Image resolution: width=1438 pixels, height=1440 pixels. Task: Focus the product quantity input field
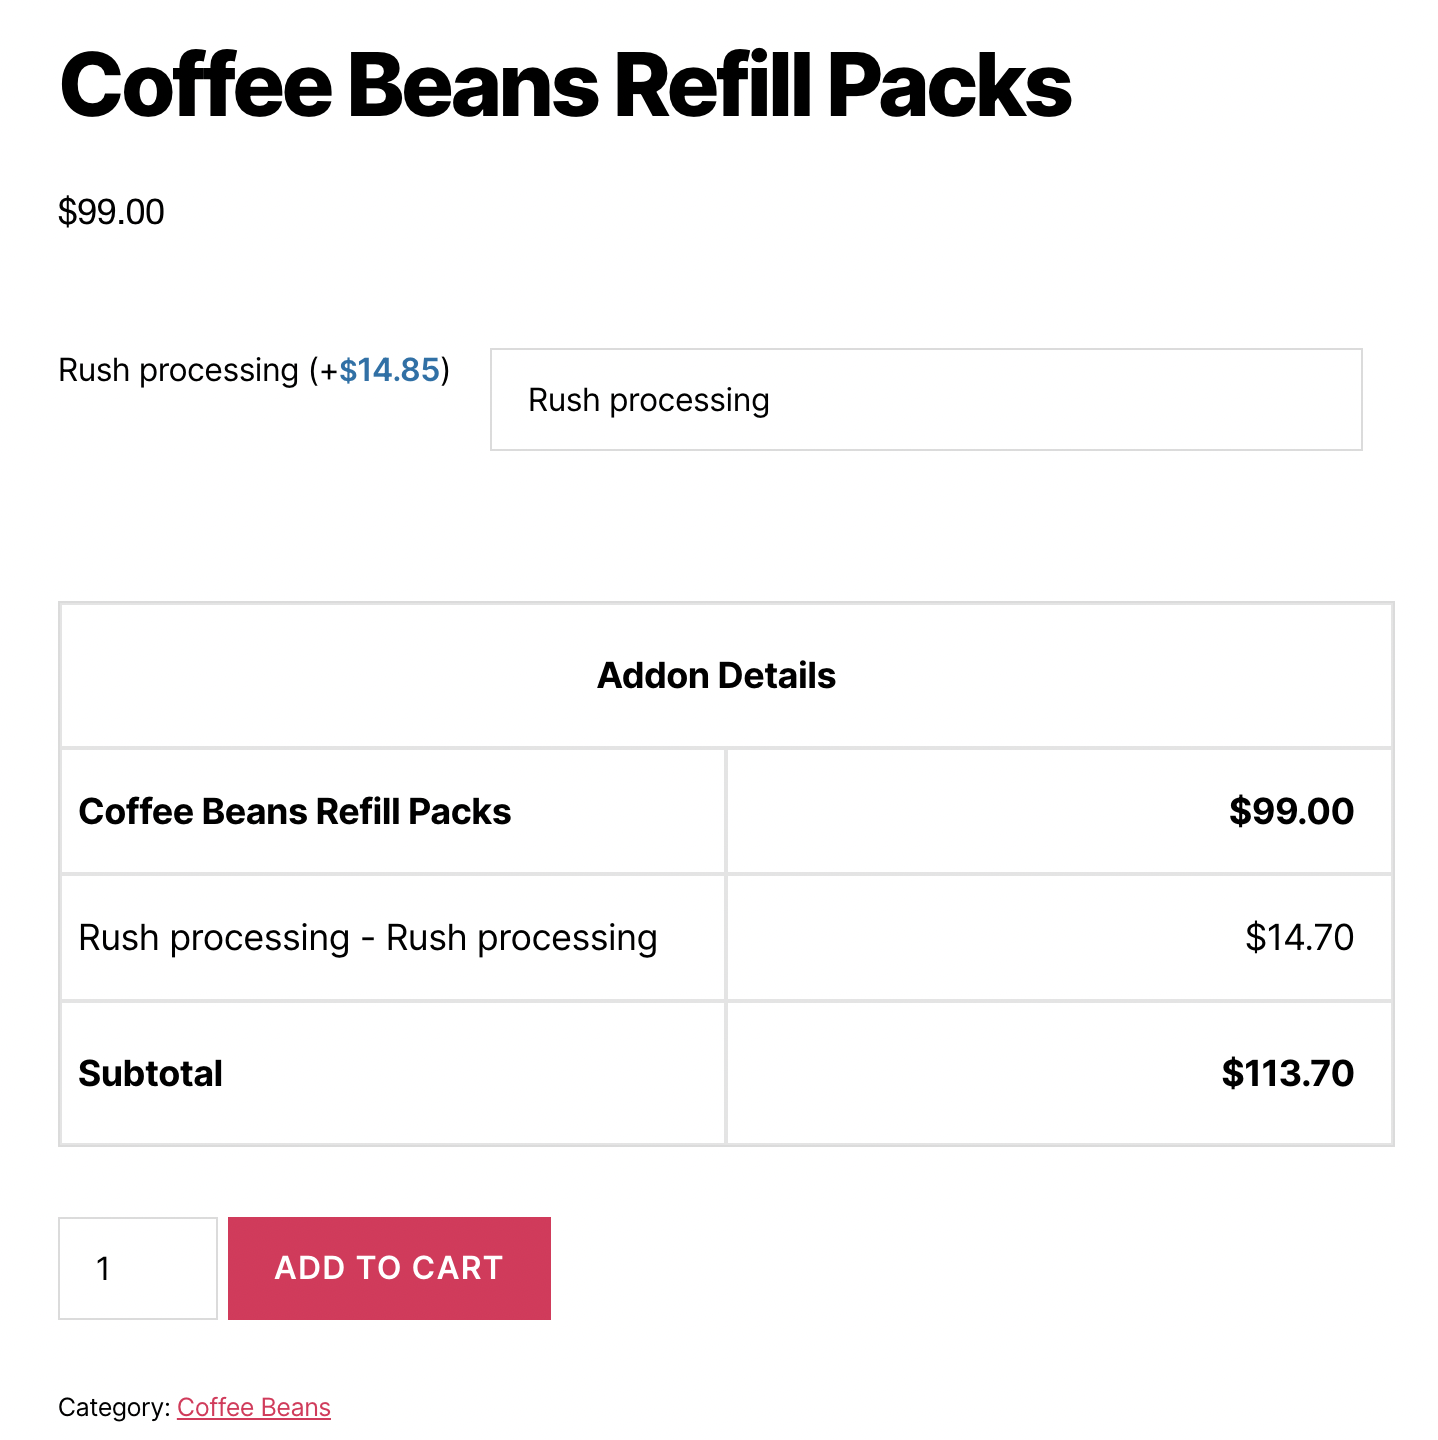[138, 1268]
